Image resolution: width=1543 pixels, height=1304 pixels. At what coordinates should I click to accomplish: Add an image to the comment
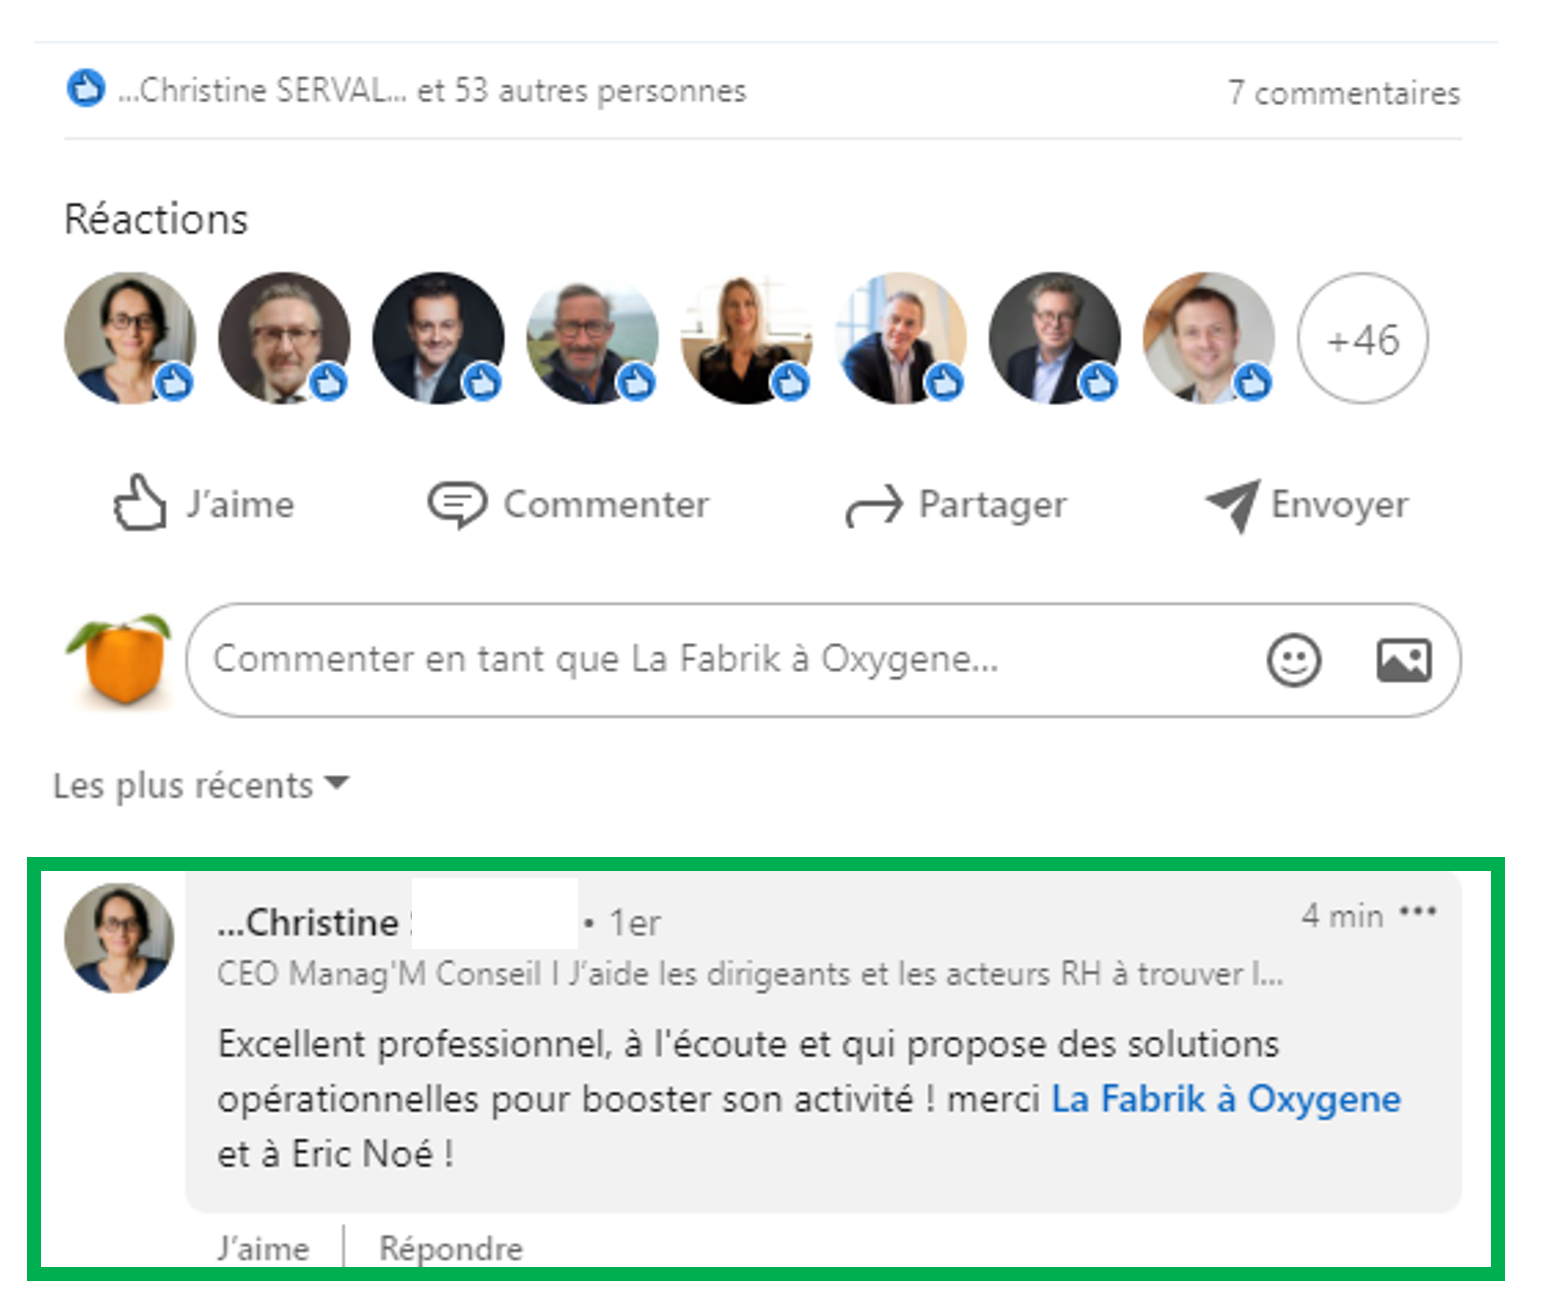(x=1404, y=660)
